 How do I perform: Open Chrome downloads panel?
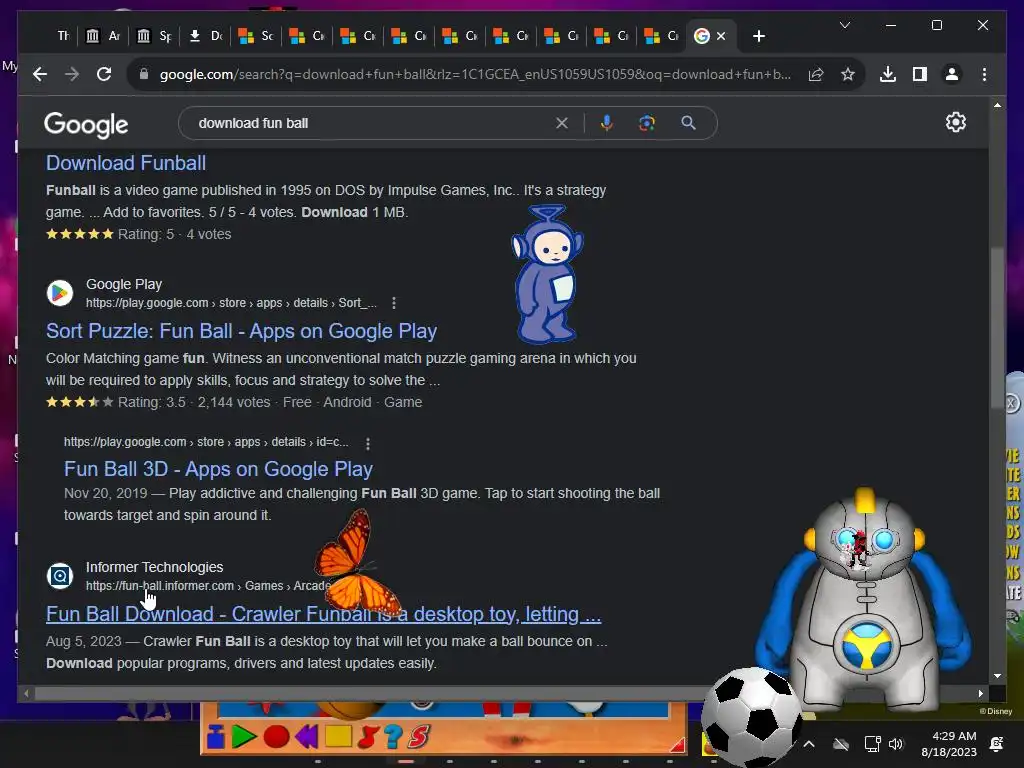click(888, 74)
